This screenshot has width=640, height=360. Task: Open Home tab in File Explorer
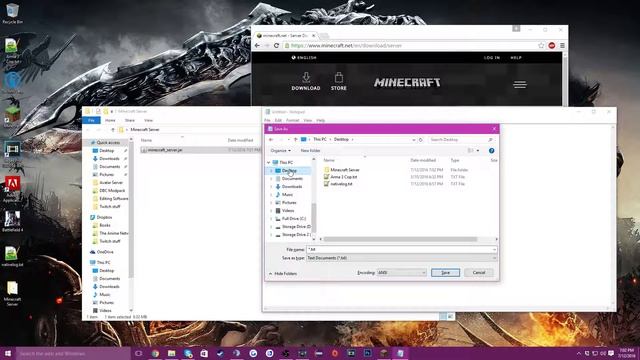110,120
